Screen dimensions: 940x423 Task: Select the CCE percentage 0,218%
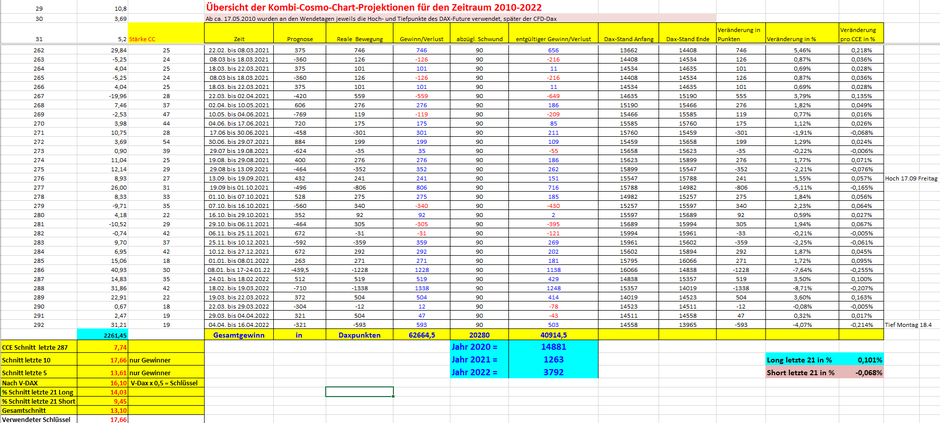pyautogui.click(x=860, y=52)
